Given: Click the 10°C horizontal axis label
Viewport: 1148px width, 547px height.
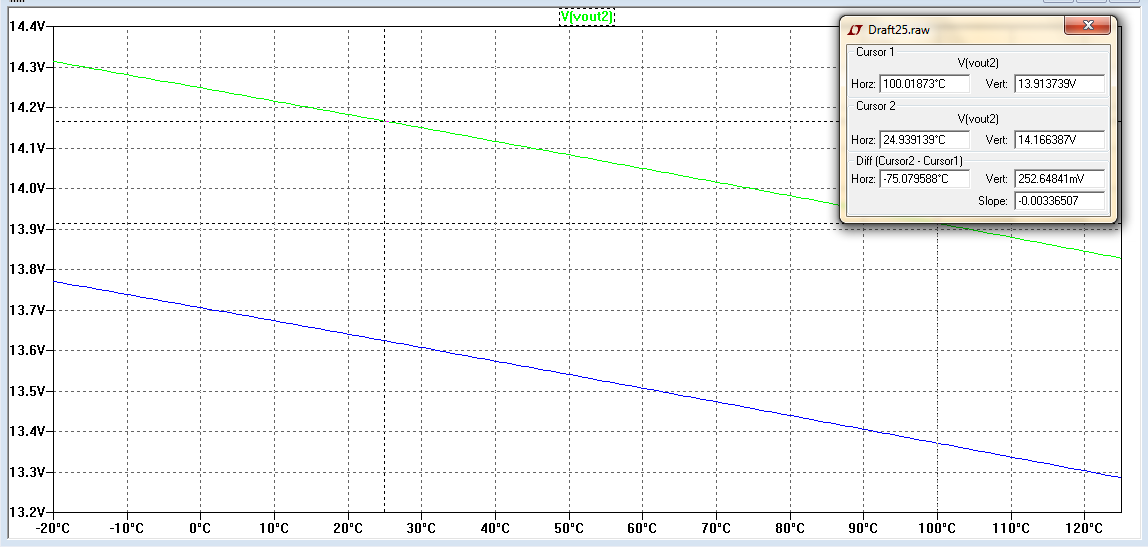Looking at the screenshot, I should (x=275, y=529).
